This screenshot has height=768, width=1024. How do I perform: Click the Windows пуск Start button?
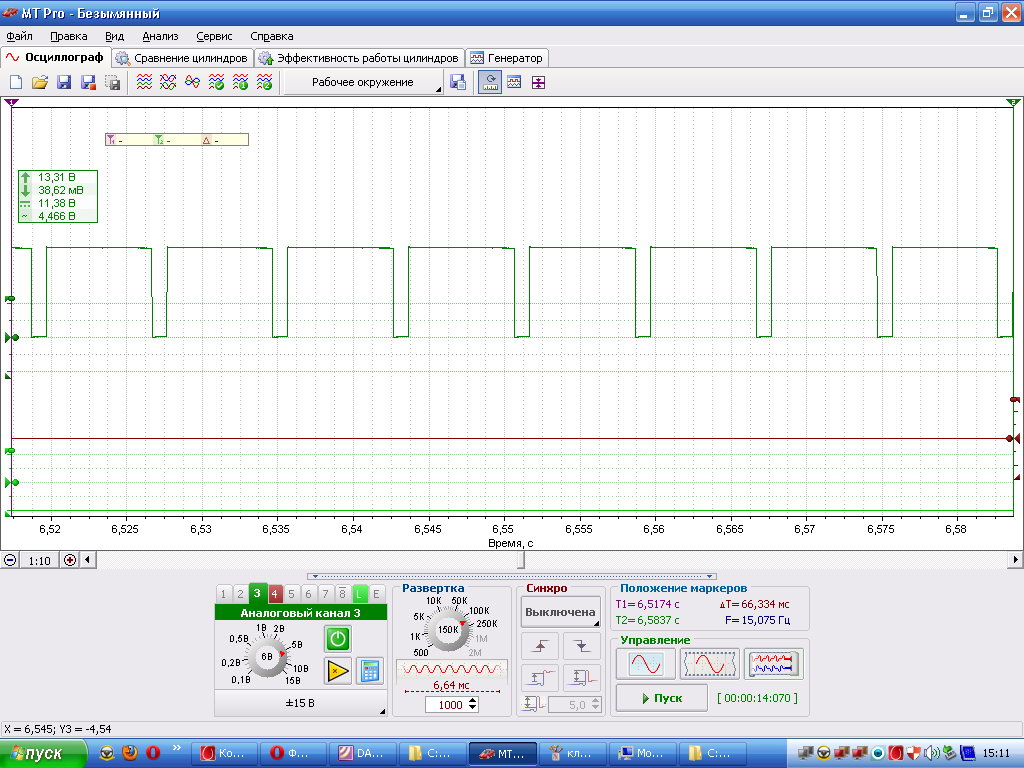pos(43,754)
